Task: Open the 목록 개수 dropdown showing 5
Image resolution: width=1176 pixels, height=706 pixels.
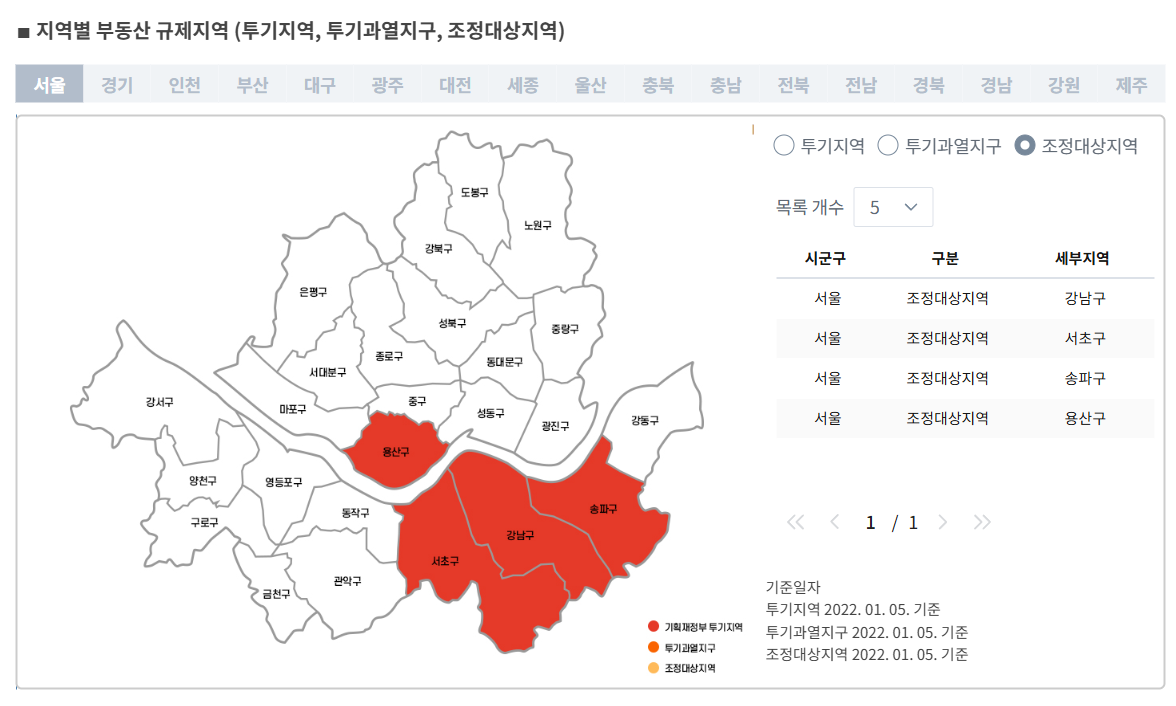Action: coord(893,207)
